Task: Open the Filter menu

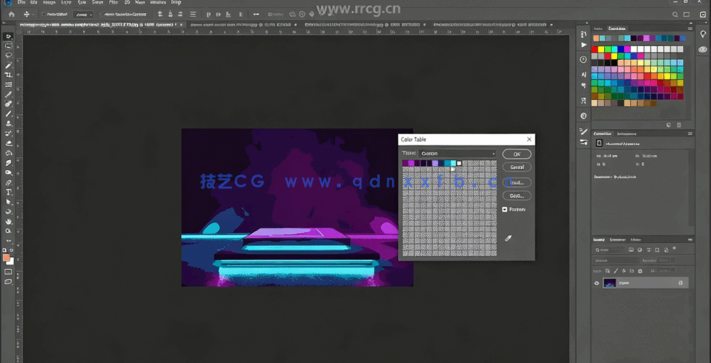Action: (113, 2)
